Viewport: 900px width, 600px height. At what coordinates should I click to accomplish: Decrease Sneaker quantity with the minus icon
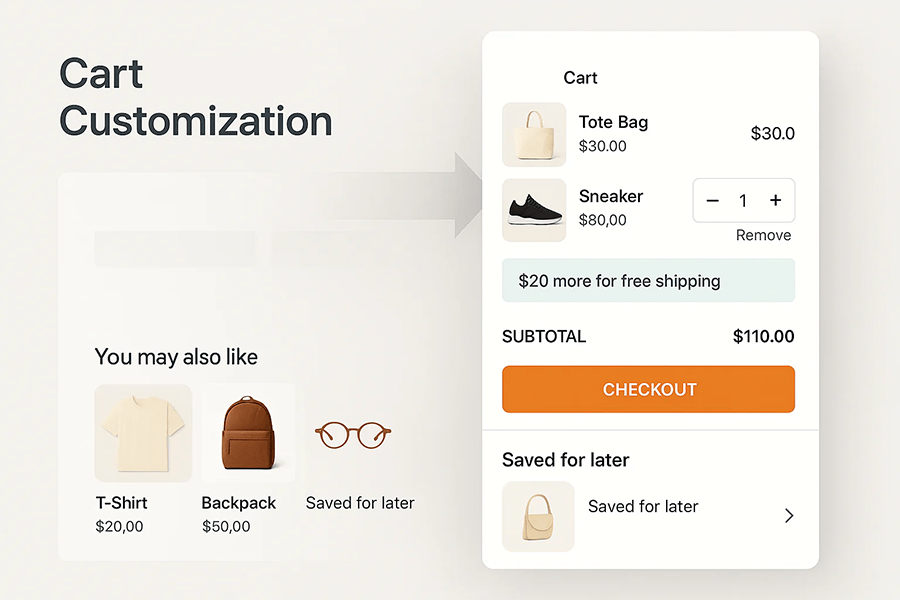pyautogui.click(x=712, y=200)
